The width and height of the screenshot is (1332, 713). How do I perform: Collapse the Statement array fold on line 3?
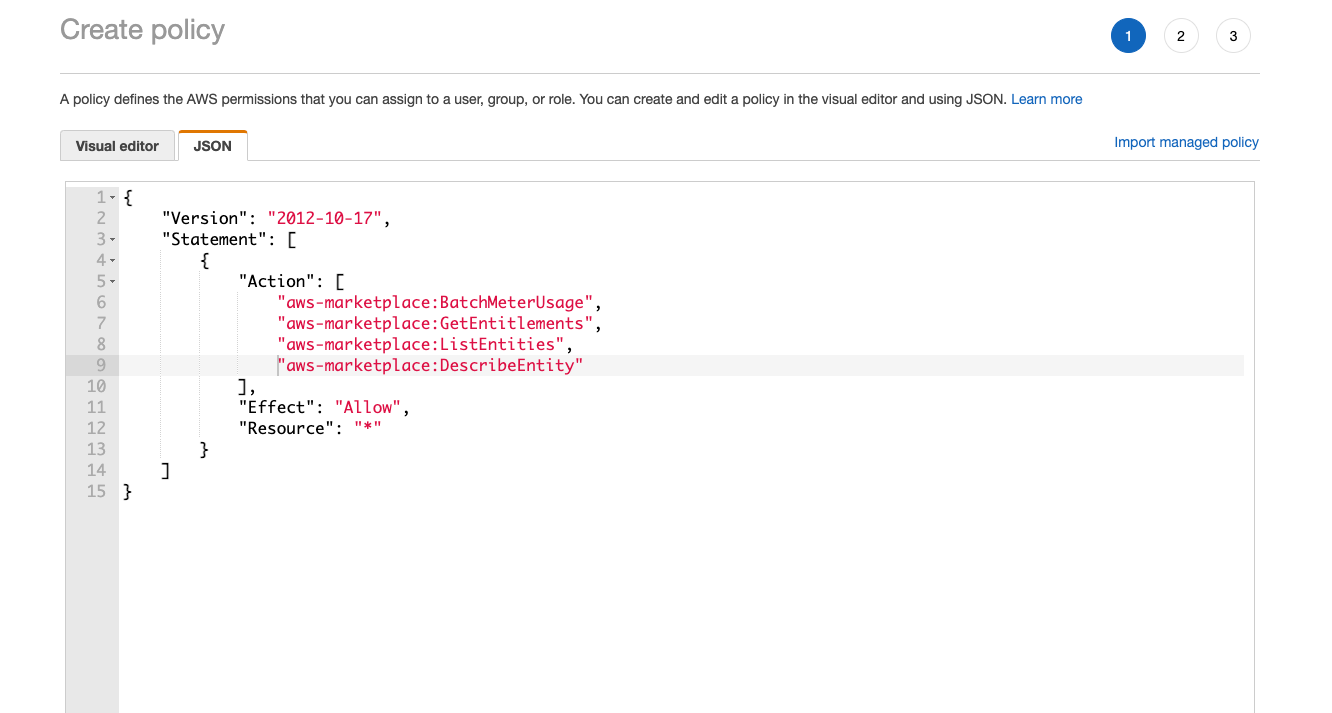(113, 240)
